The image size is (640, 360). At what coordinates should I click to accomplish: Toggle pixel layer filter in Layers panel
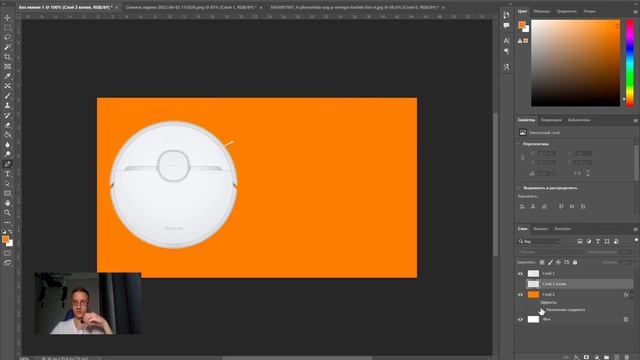580,242
